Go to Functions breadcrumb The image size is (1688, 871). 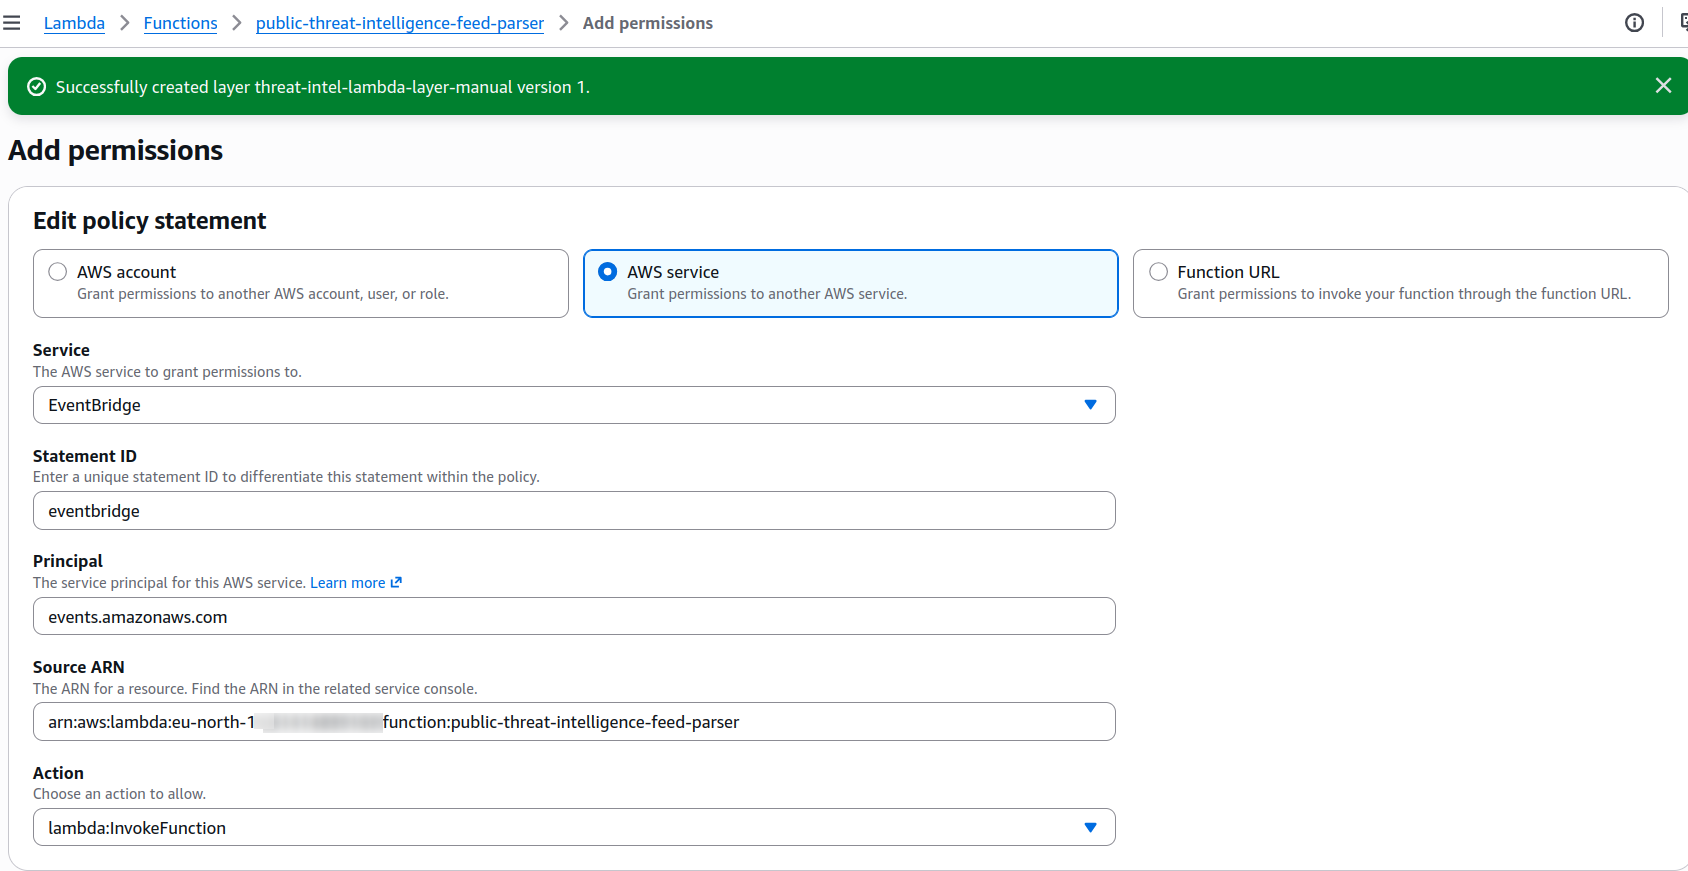coord(180,23)
